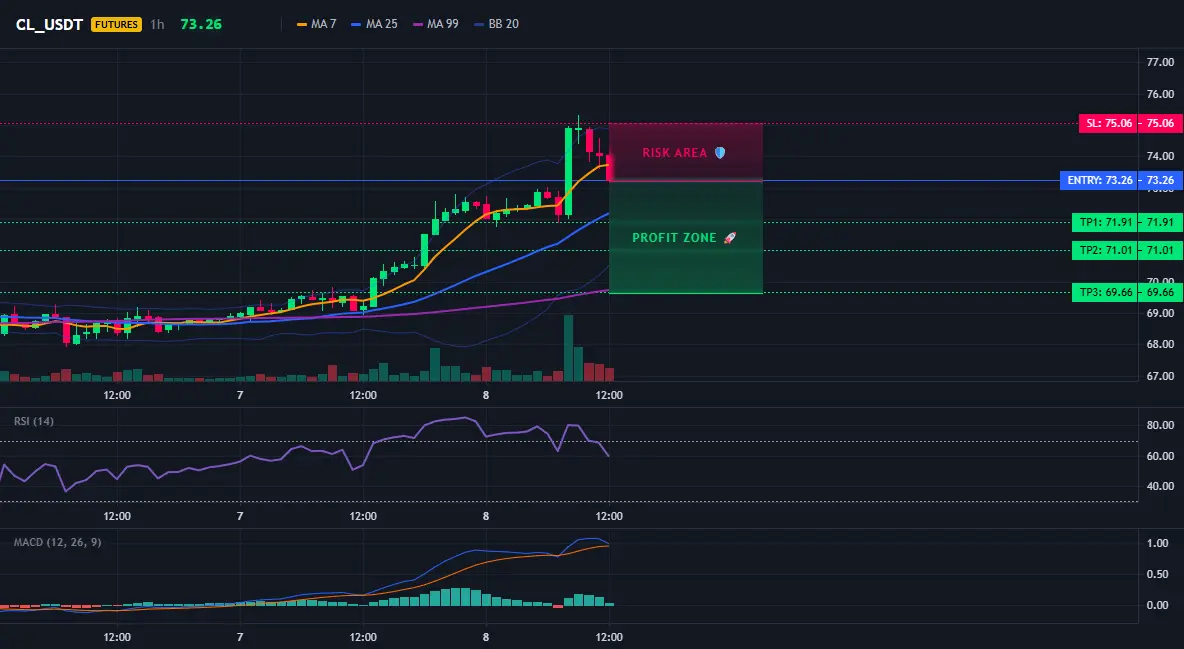Viewport: 1184px width, 649px height.
Task: Click the 76.00 price axis label
Action: (1161, 94)
